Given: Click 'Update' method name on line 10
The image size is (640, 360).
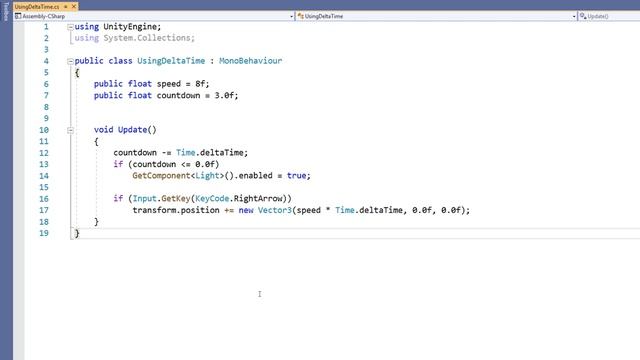Looking at the screenshot, I should [x=132, y=129].
